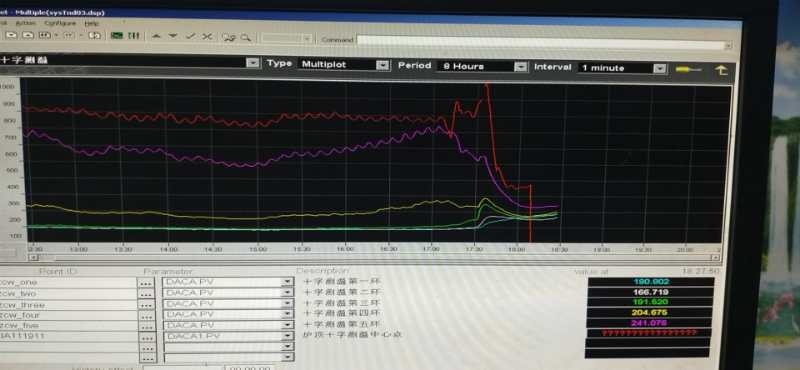800x370 pixels.
Task: Click the browse button next to zcw_two
Action: coord(146,294)
